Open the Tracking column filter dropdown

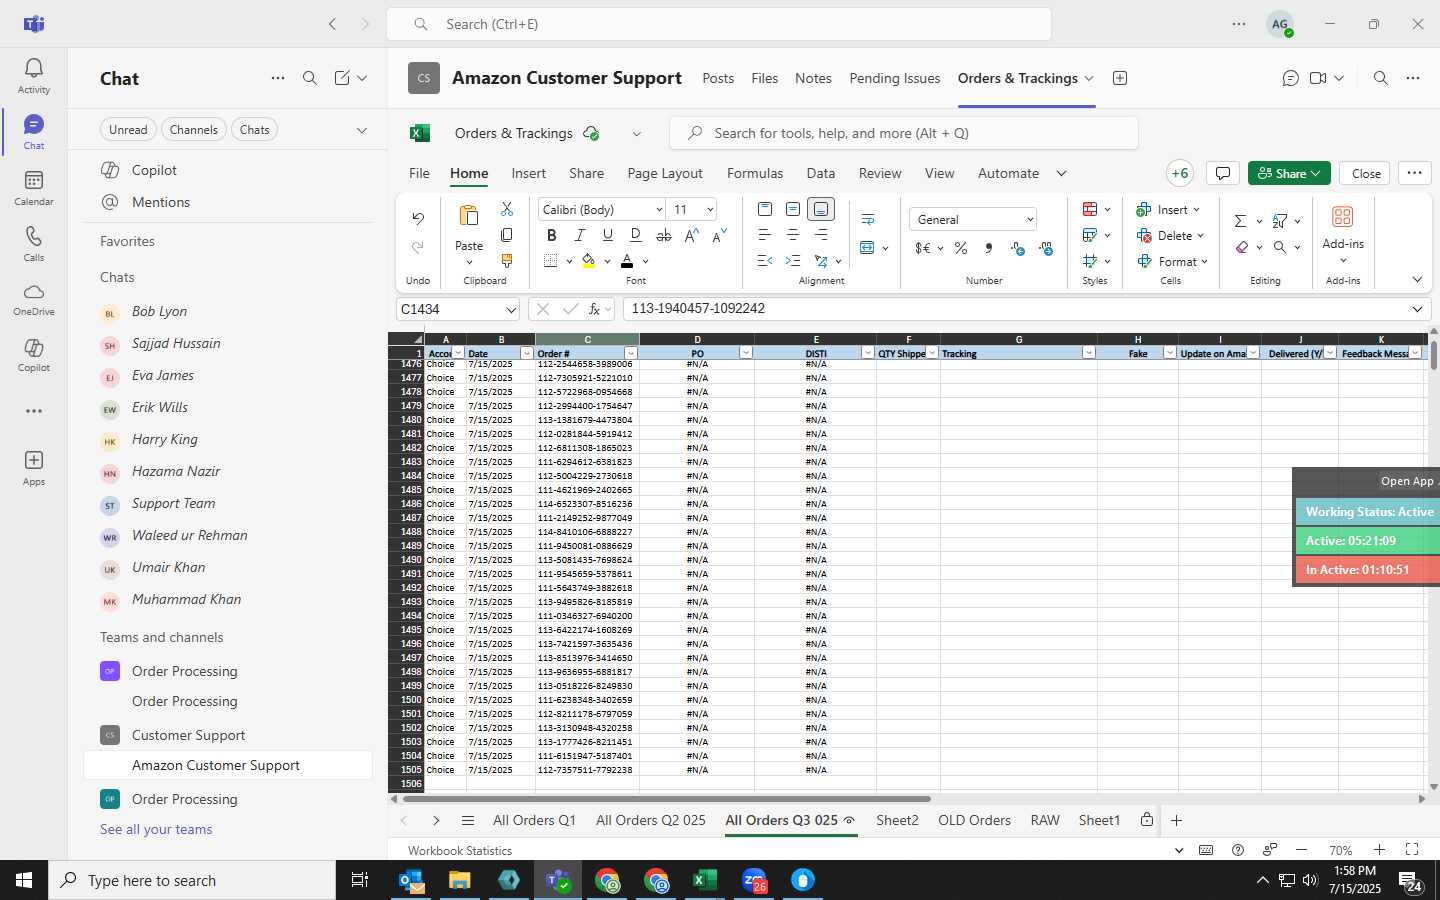(x=1088, y=353)
